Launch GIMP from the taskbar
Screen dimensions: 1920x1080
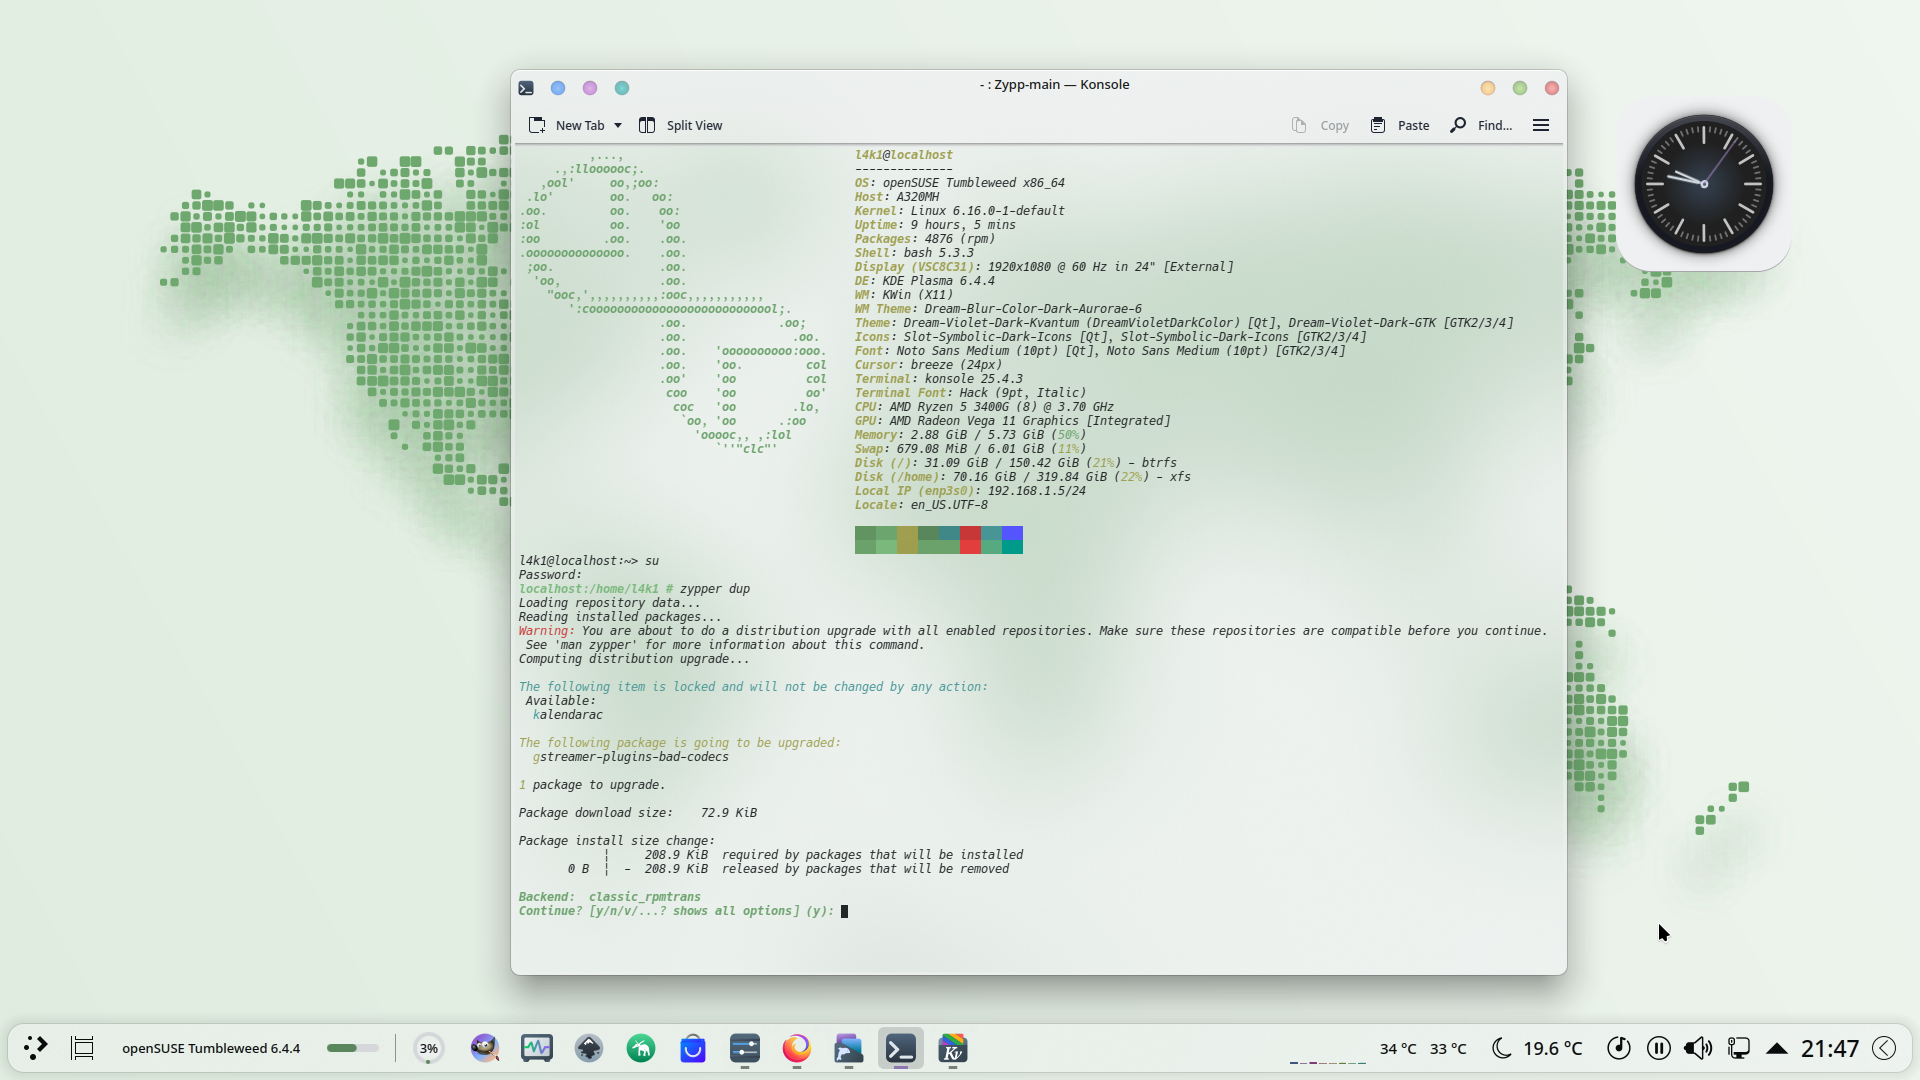(x=485, y=1048)
